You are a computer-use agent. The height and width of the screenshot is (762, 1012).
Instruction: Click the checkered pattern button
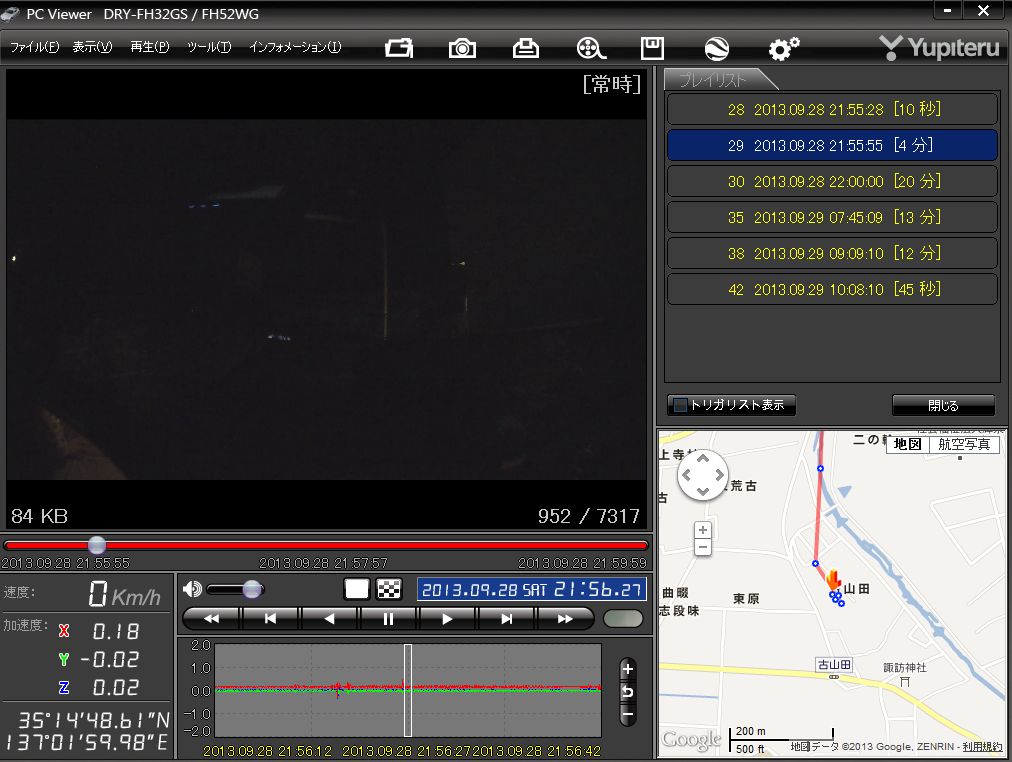point(389,588)
